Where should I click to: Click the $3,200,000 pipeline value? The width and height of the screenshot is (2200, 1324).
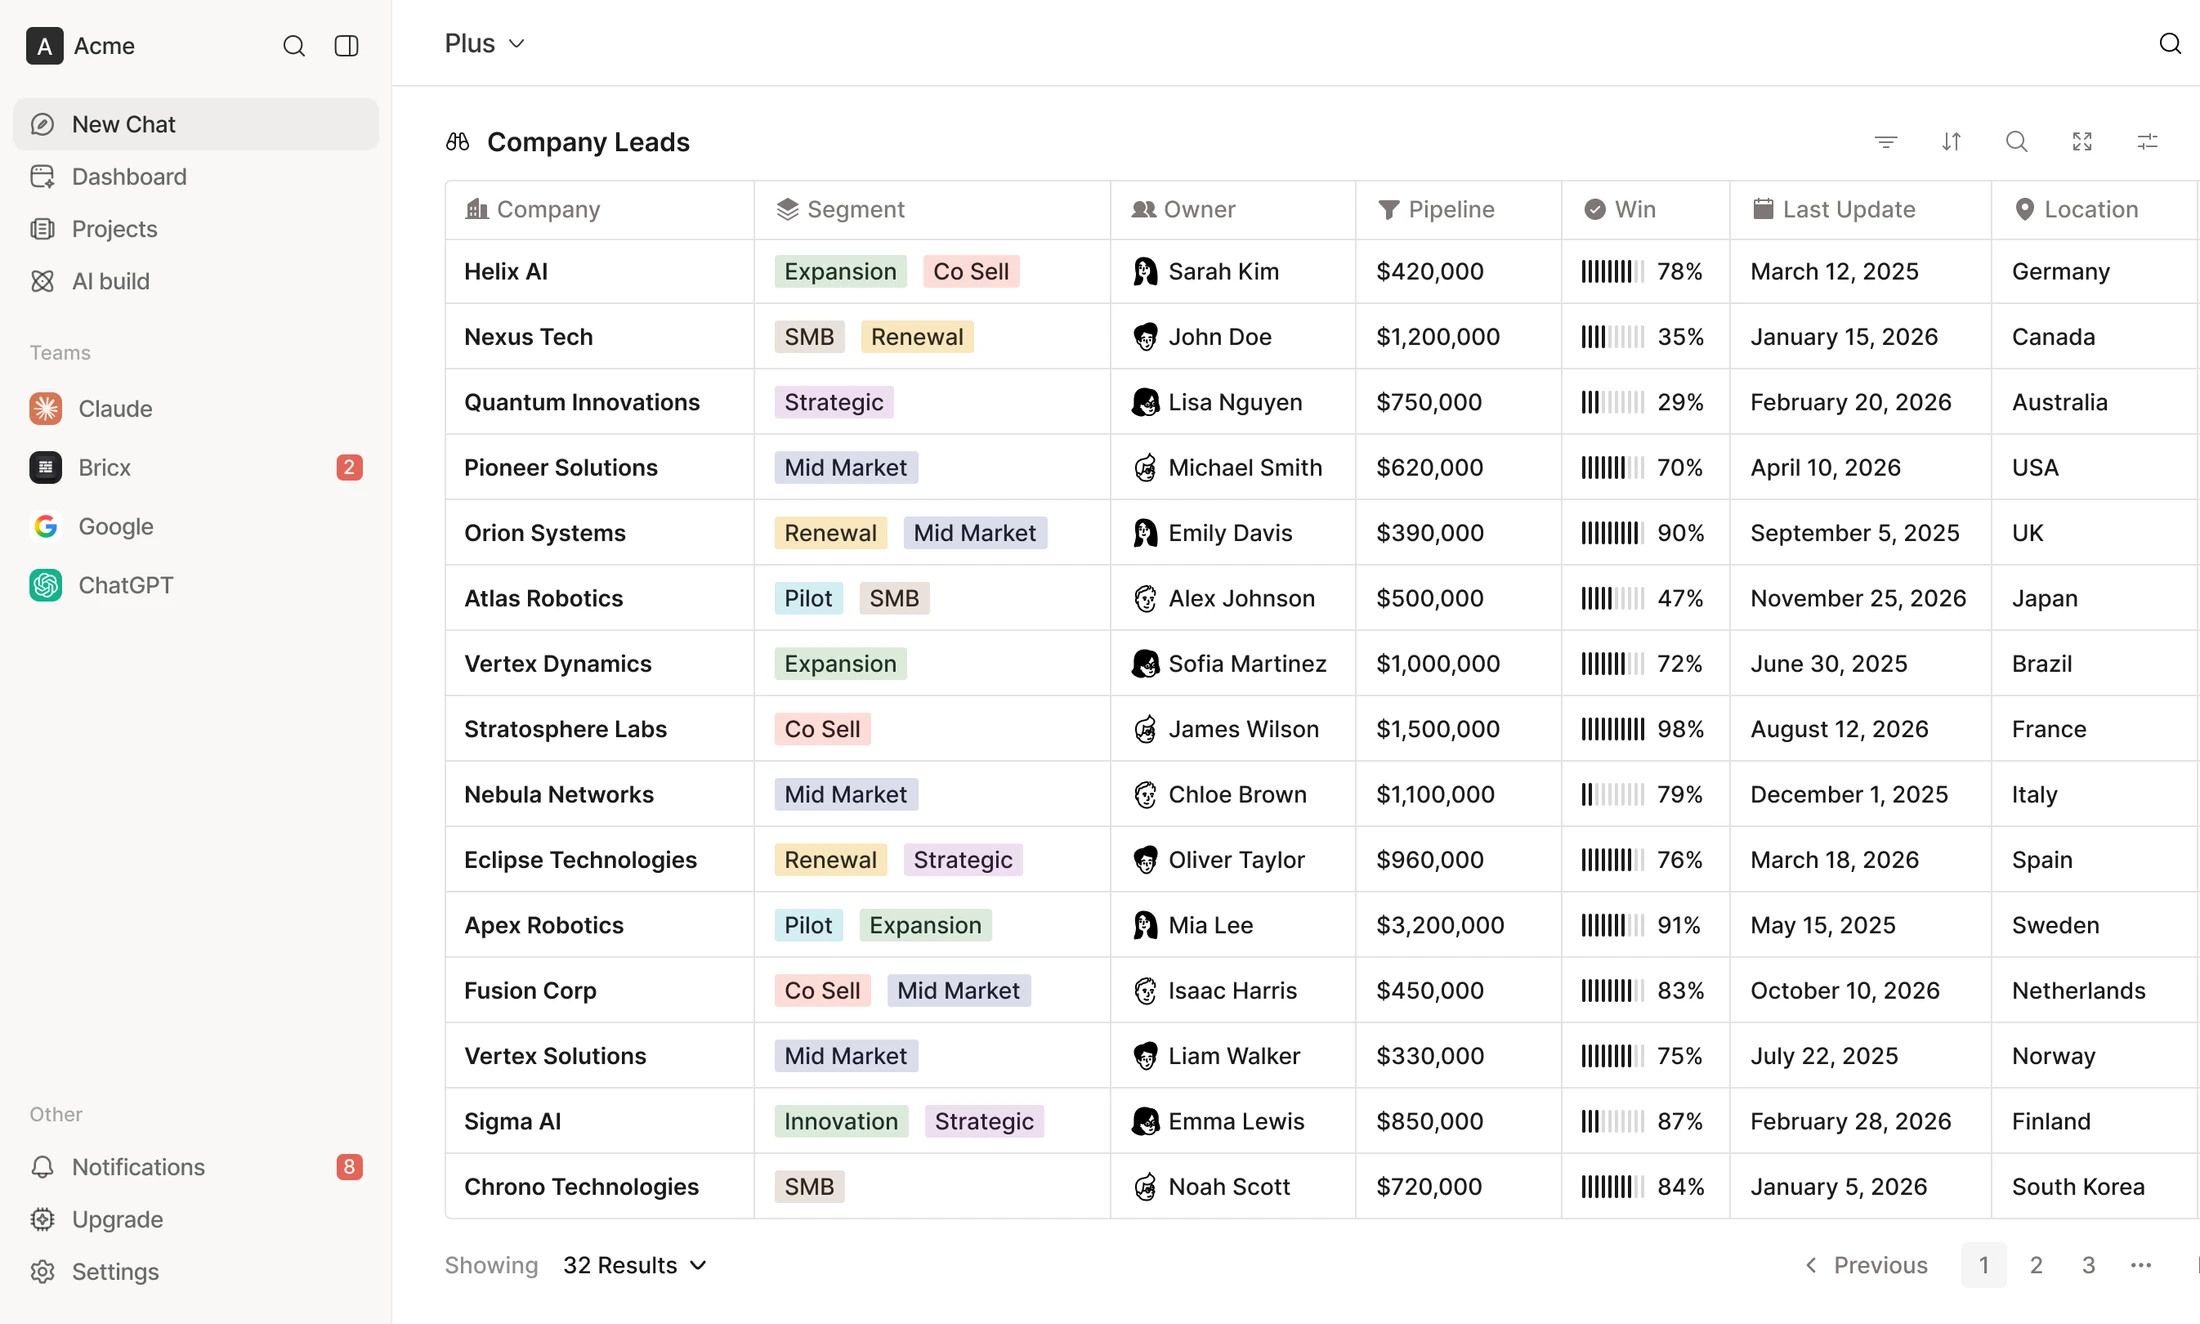(x=1440, y=925)
